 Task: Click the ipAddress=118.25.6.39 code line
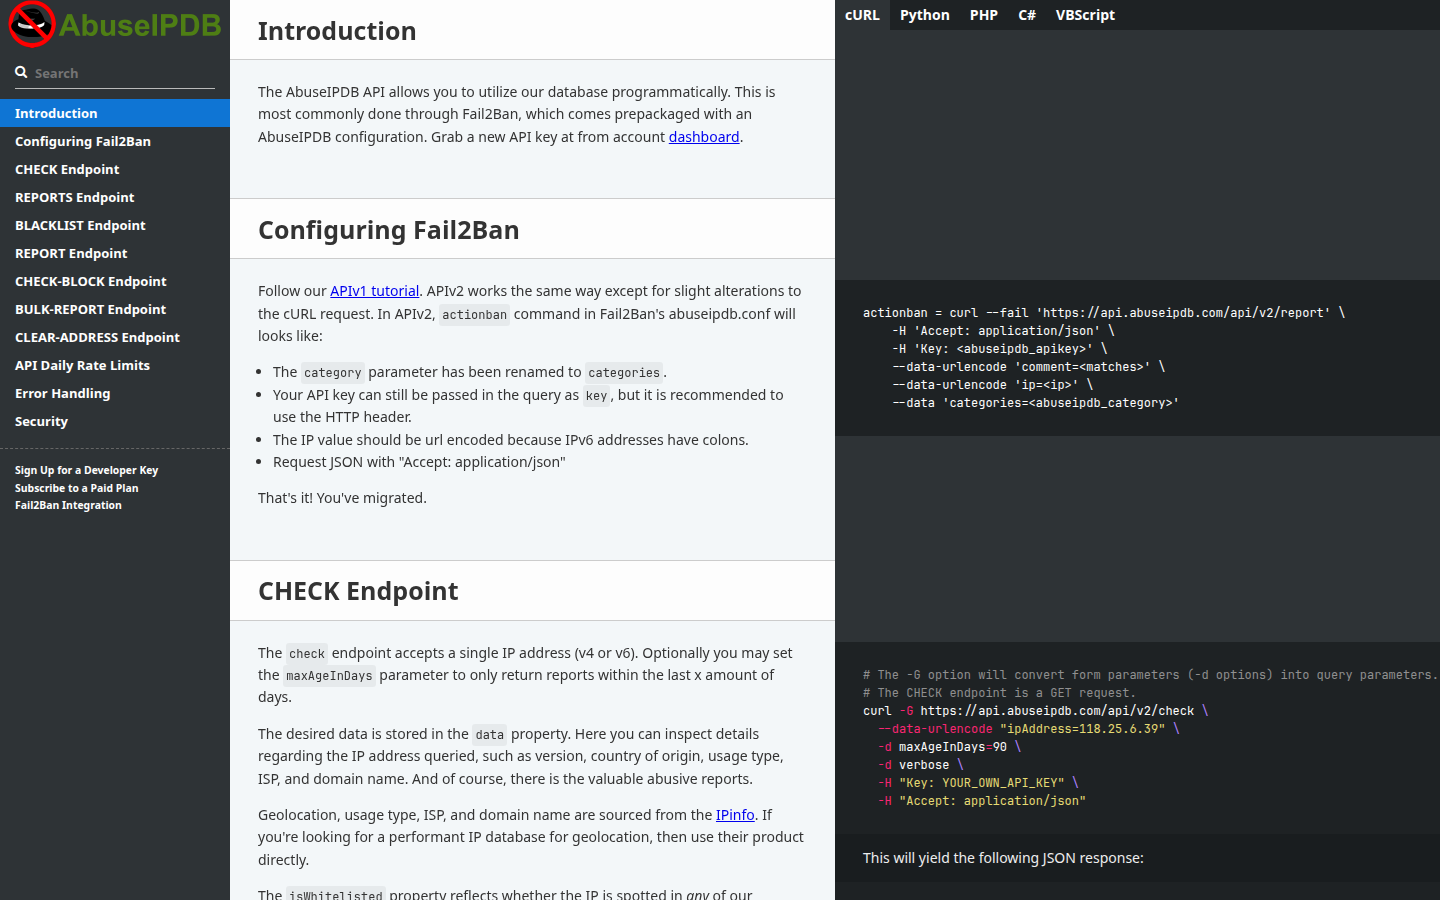pyautogui.click(x=1029, y=729)
